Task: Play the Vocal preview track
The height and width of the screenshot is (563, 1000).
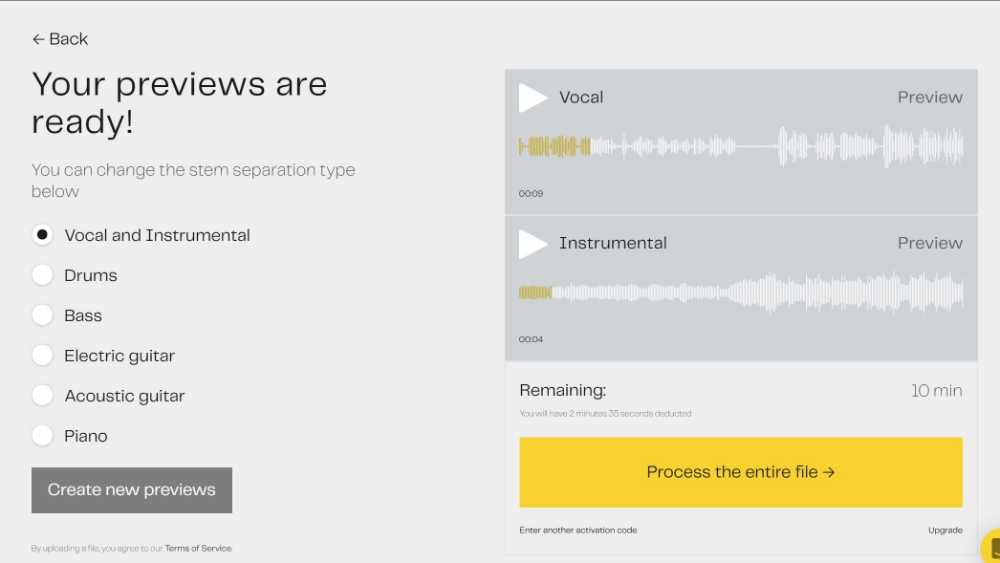Action: [532, 98]
